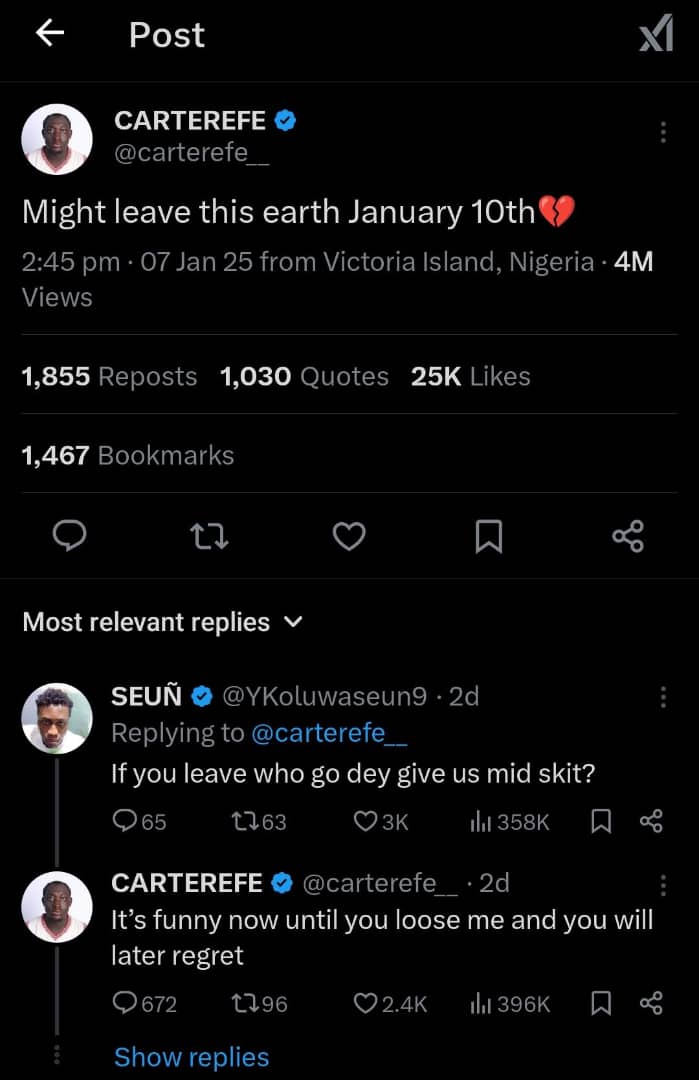
Task: Repost the main CARTEREFE post
Action: (x=209, y=537)
